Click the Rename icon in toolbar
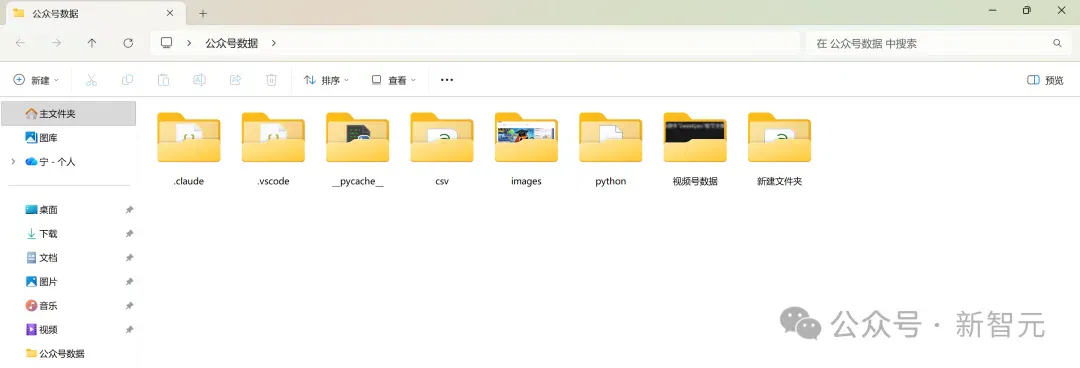1080x368 pixels. point(199,80)
